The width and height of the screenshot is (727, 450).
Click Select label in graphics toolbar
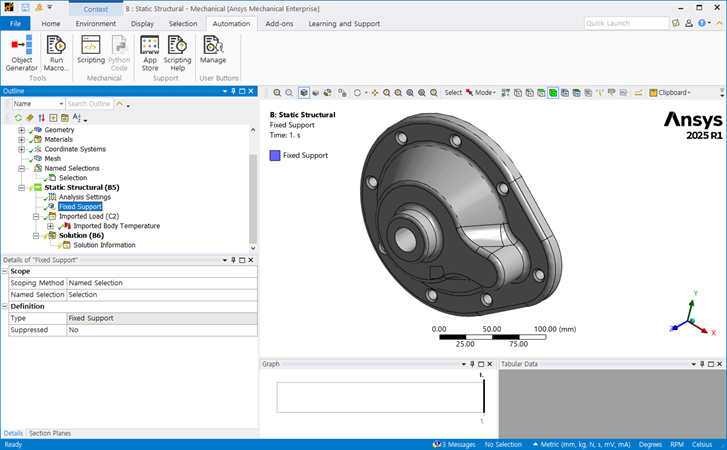click(453, 93)
